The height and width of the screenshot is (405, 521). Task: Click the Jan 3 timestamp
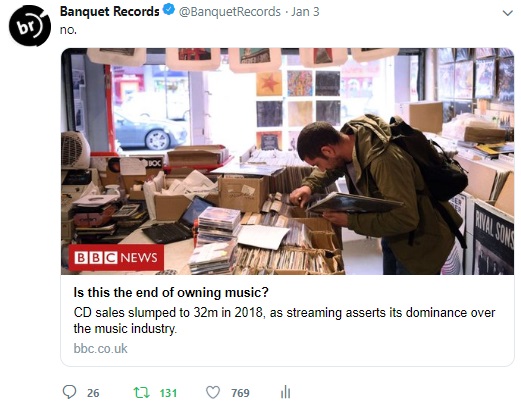(305, 12)
